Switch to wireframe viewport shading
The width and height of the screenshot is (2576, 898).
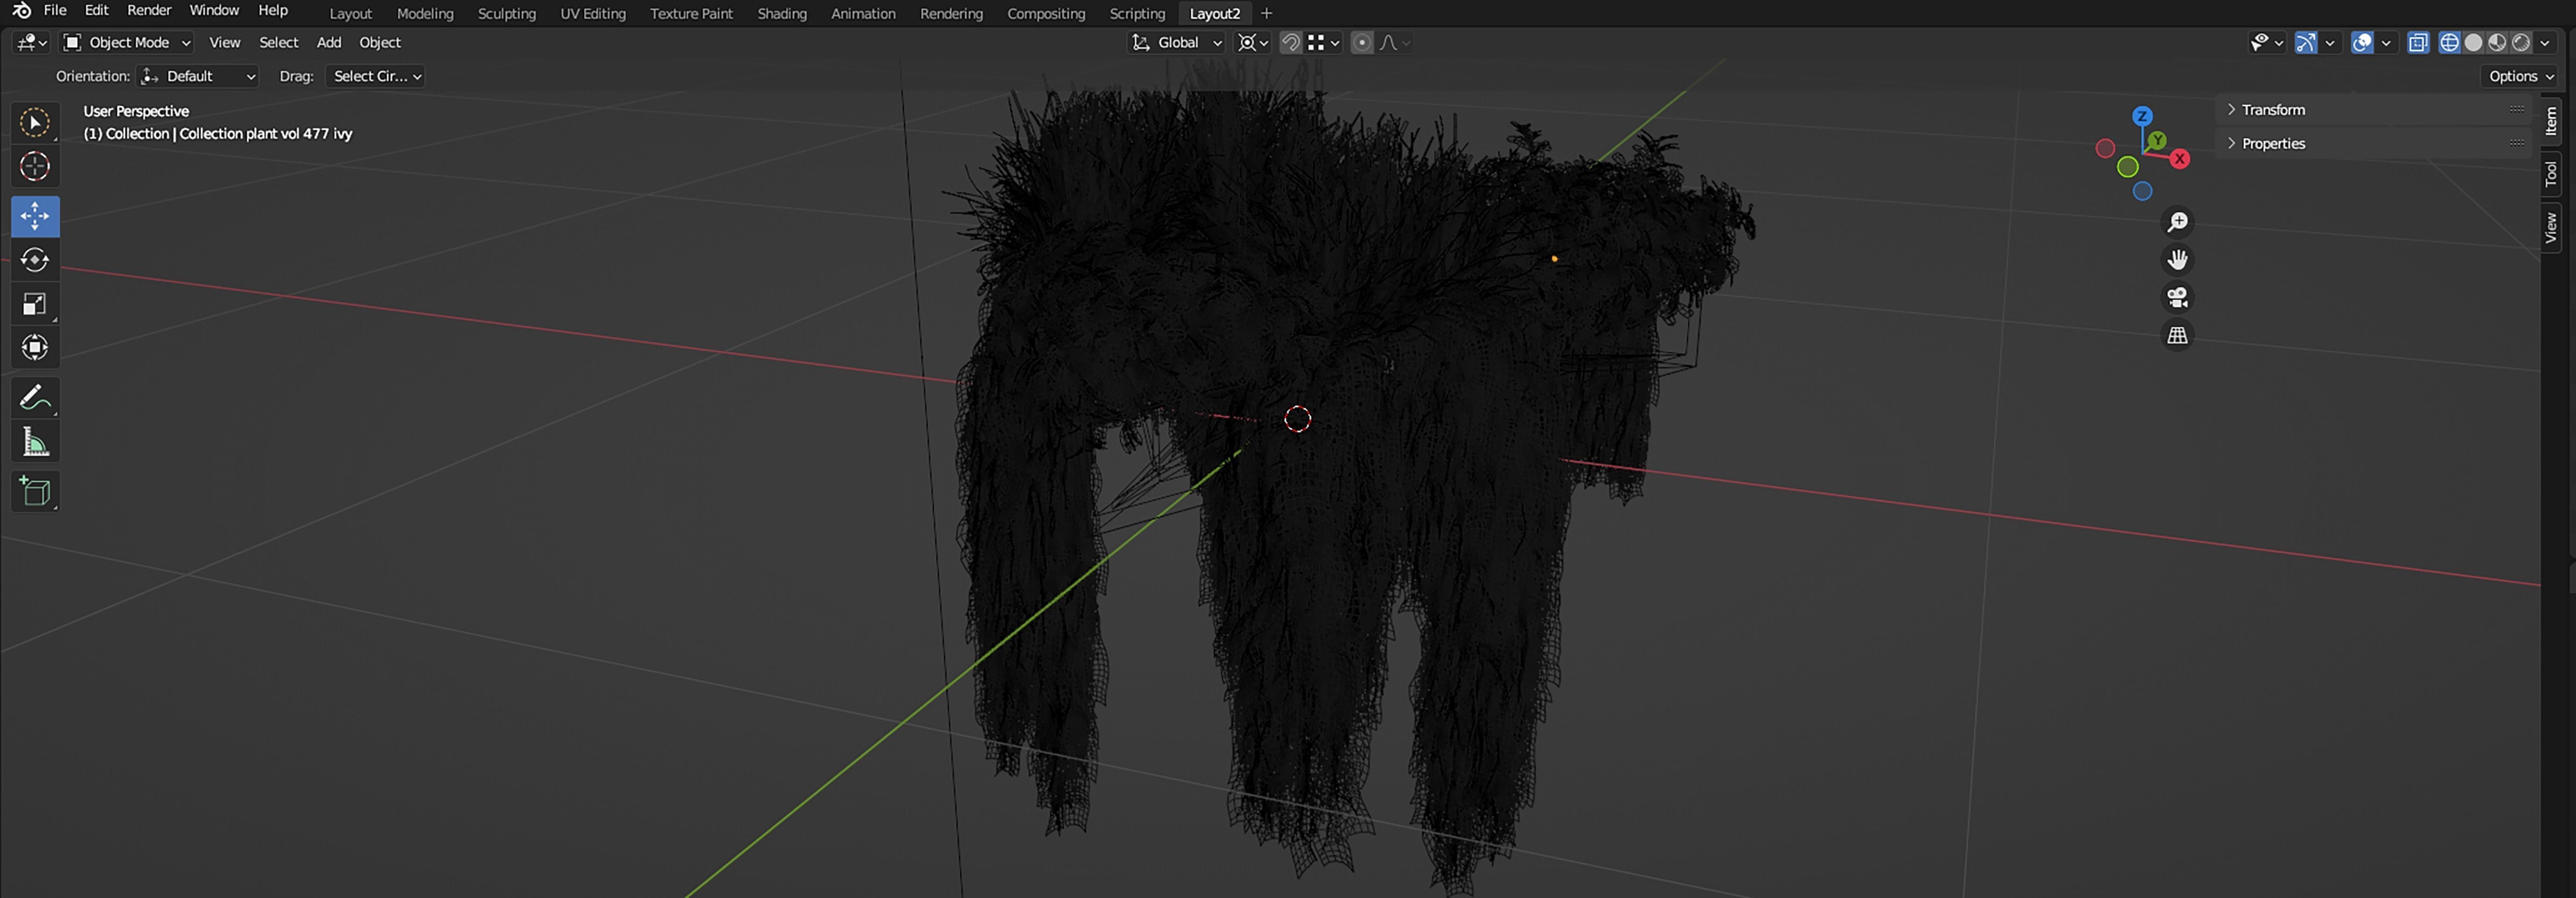click(2449, 43)
